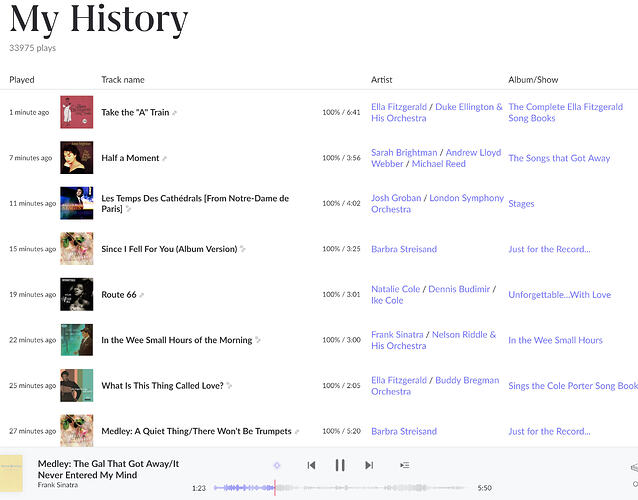638x500 pixels.
Task: Click the now-playing title Medley: The Gal That Got Away
Action: tap(108, 469)
